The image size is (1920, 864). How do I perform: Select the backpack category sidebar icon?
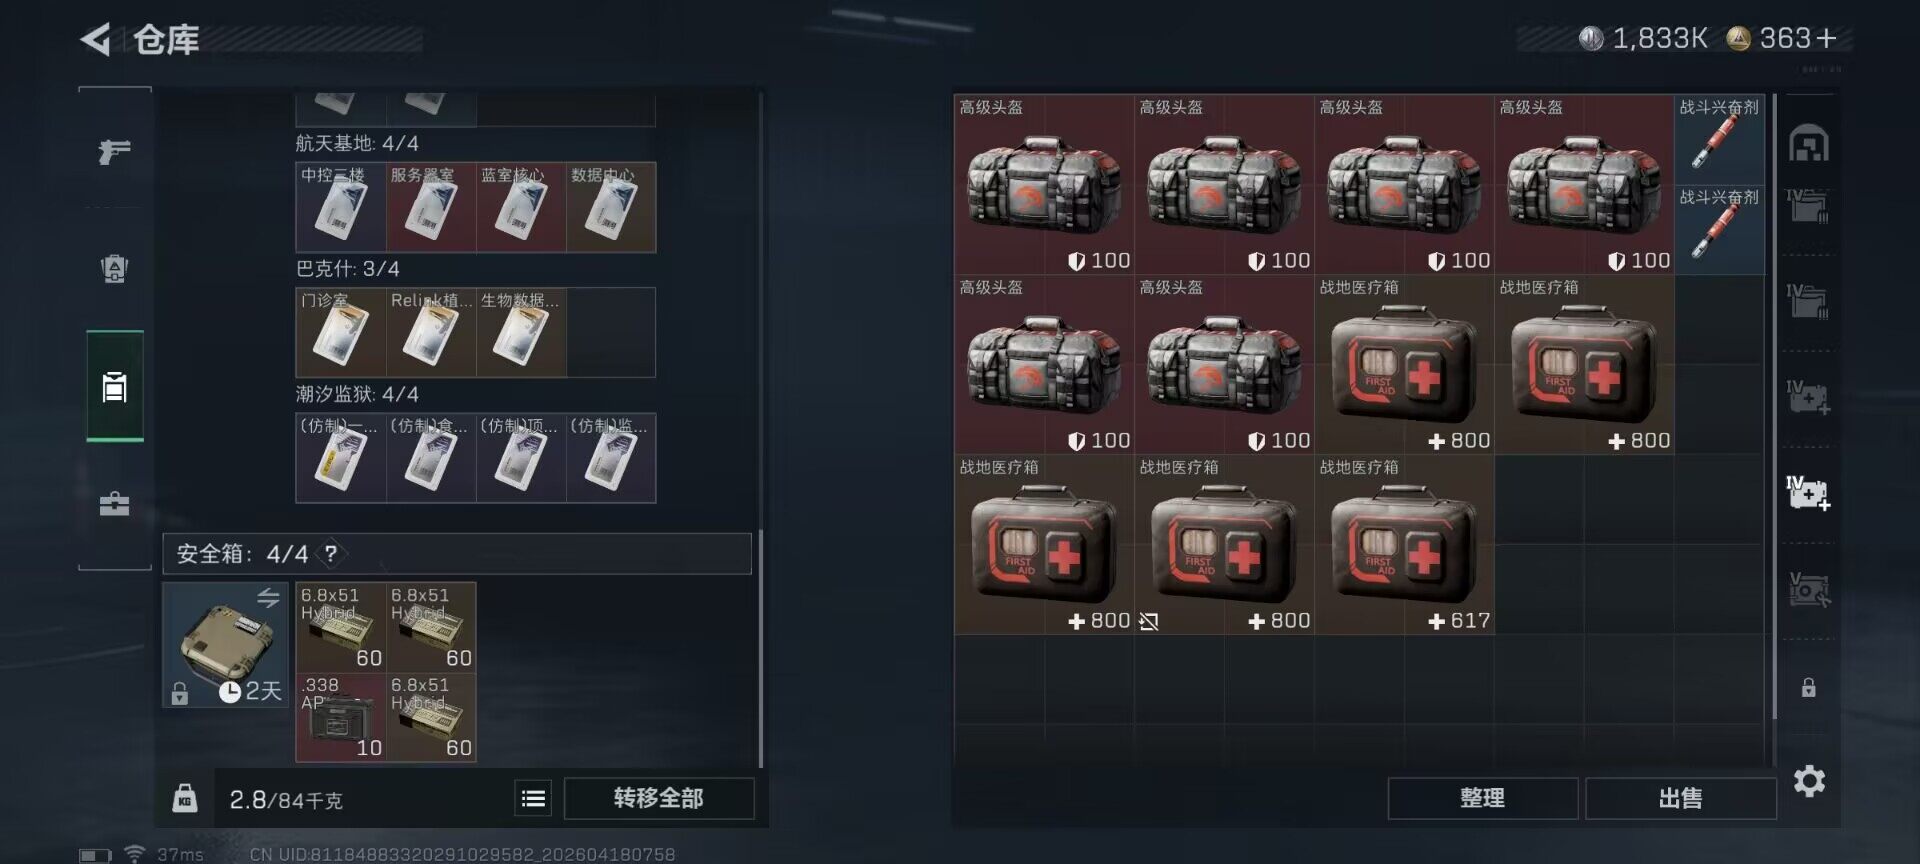click(x=115, y=269)
